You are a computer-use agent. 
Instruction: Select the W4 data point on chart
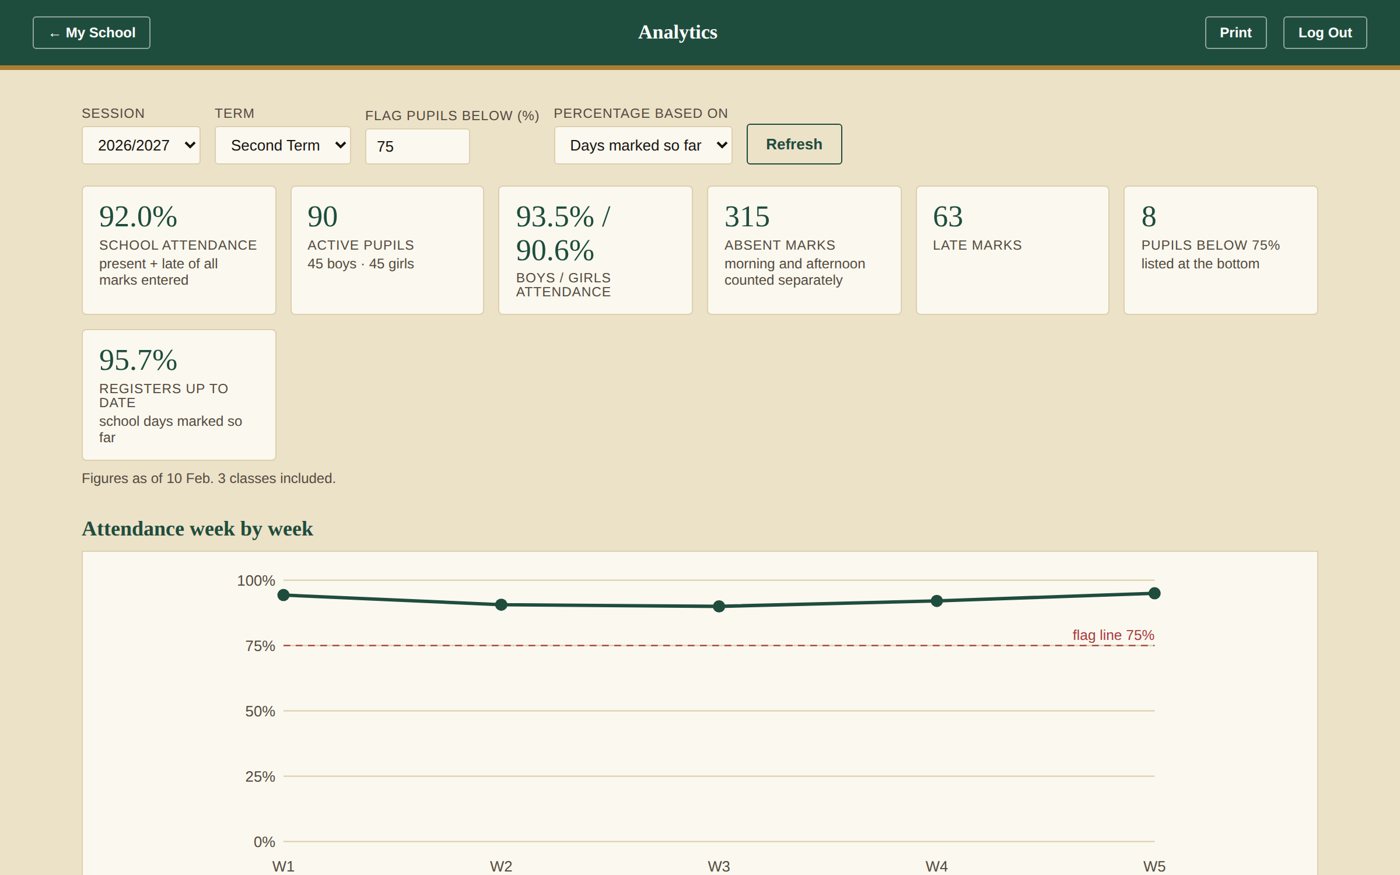pyautogui.click(x=937, y=601)
